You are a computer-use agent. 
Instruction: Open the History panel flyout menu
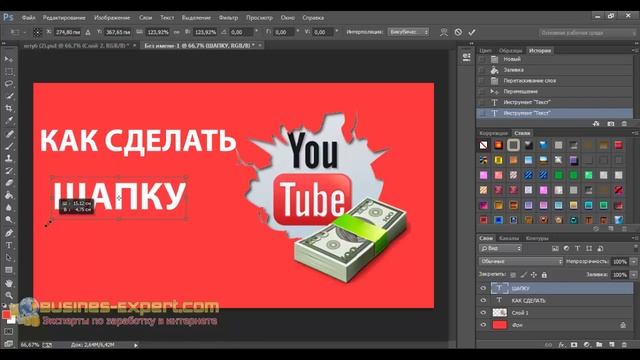pos(635,50)
